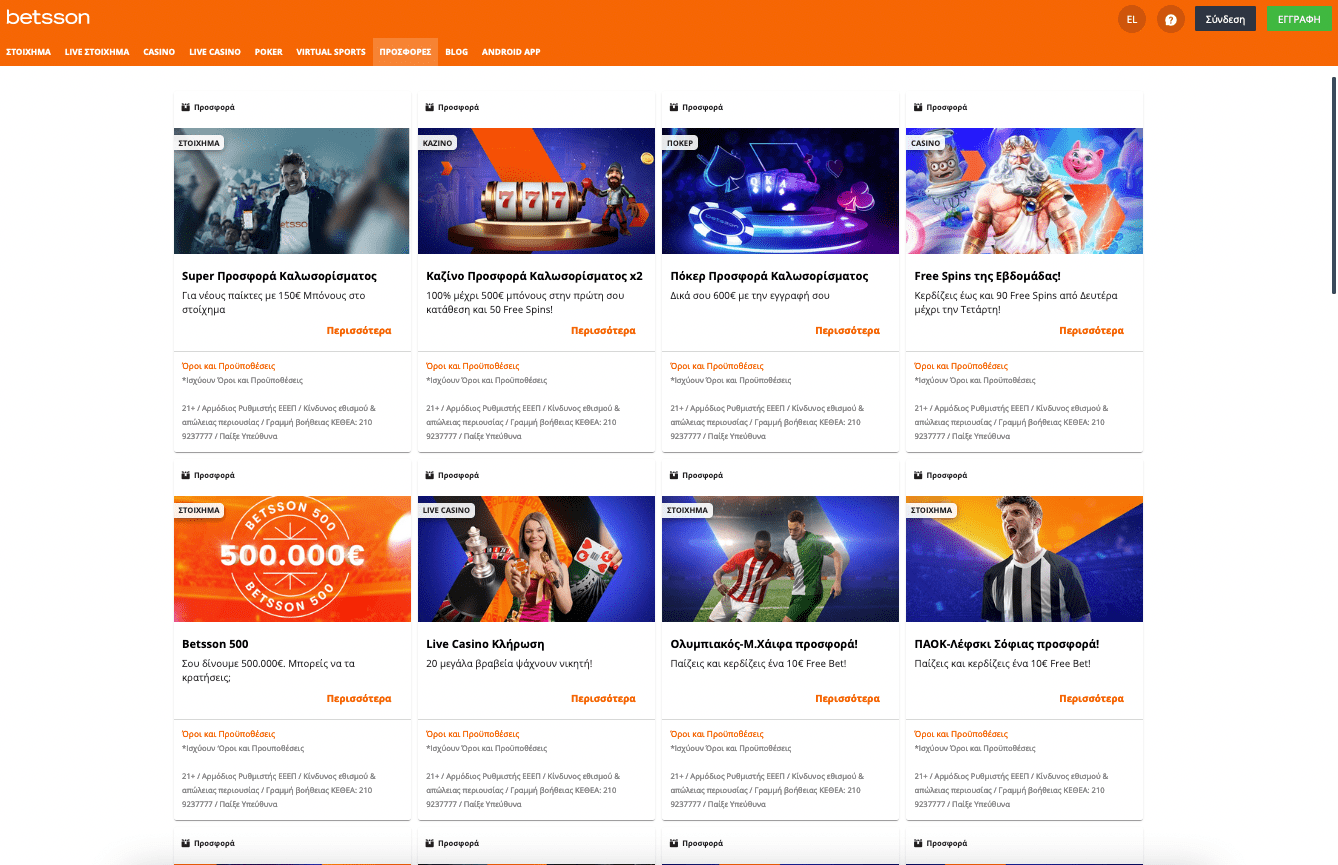
Task: Open the VIRTUAL SPORTS menu item
Action: (331, 52)
